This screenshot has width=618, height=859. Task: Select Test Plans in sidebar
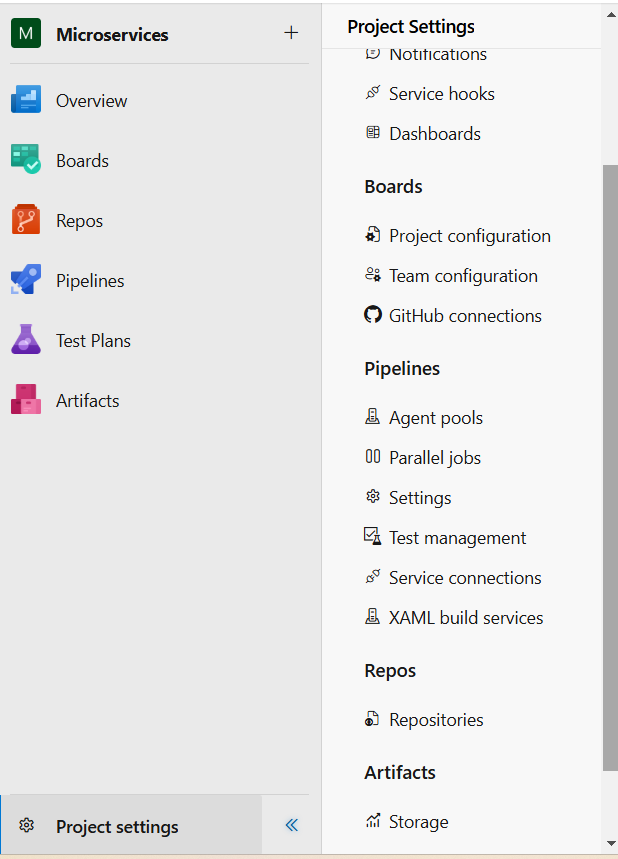click(x=93, y=341)
